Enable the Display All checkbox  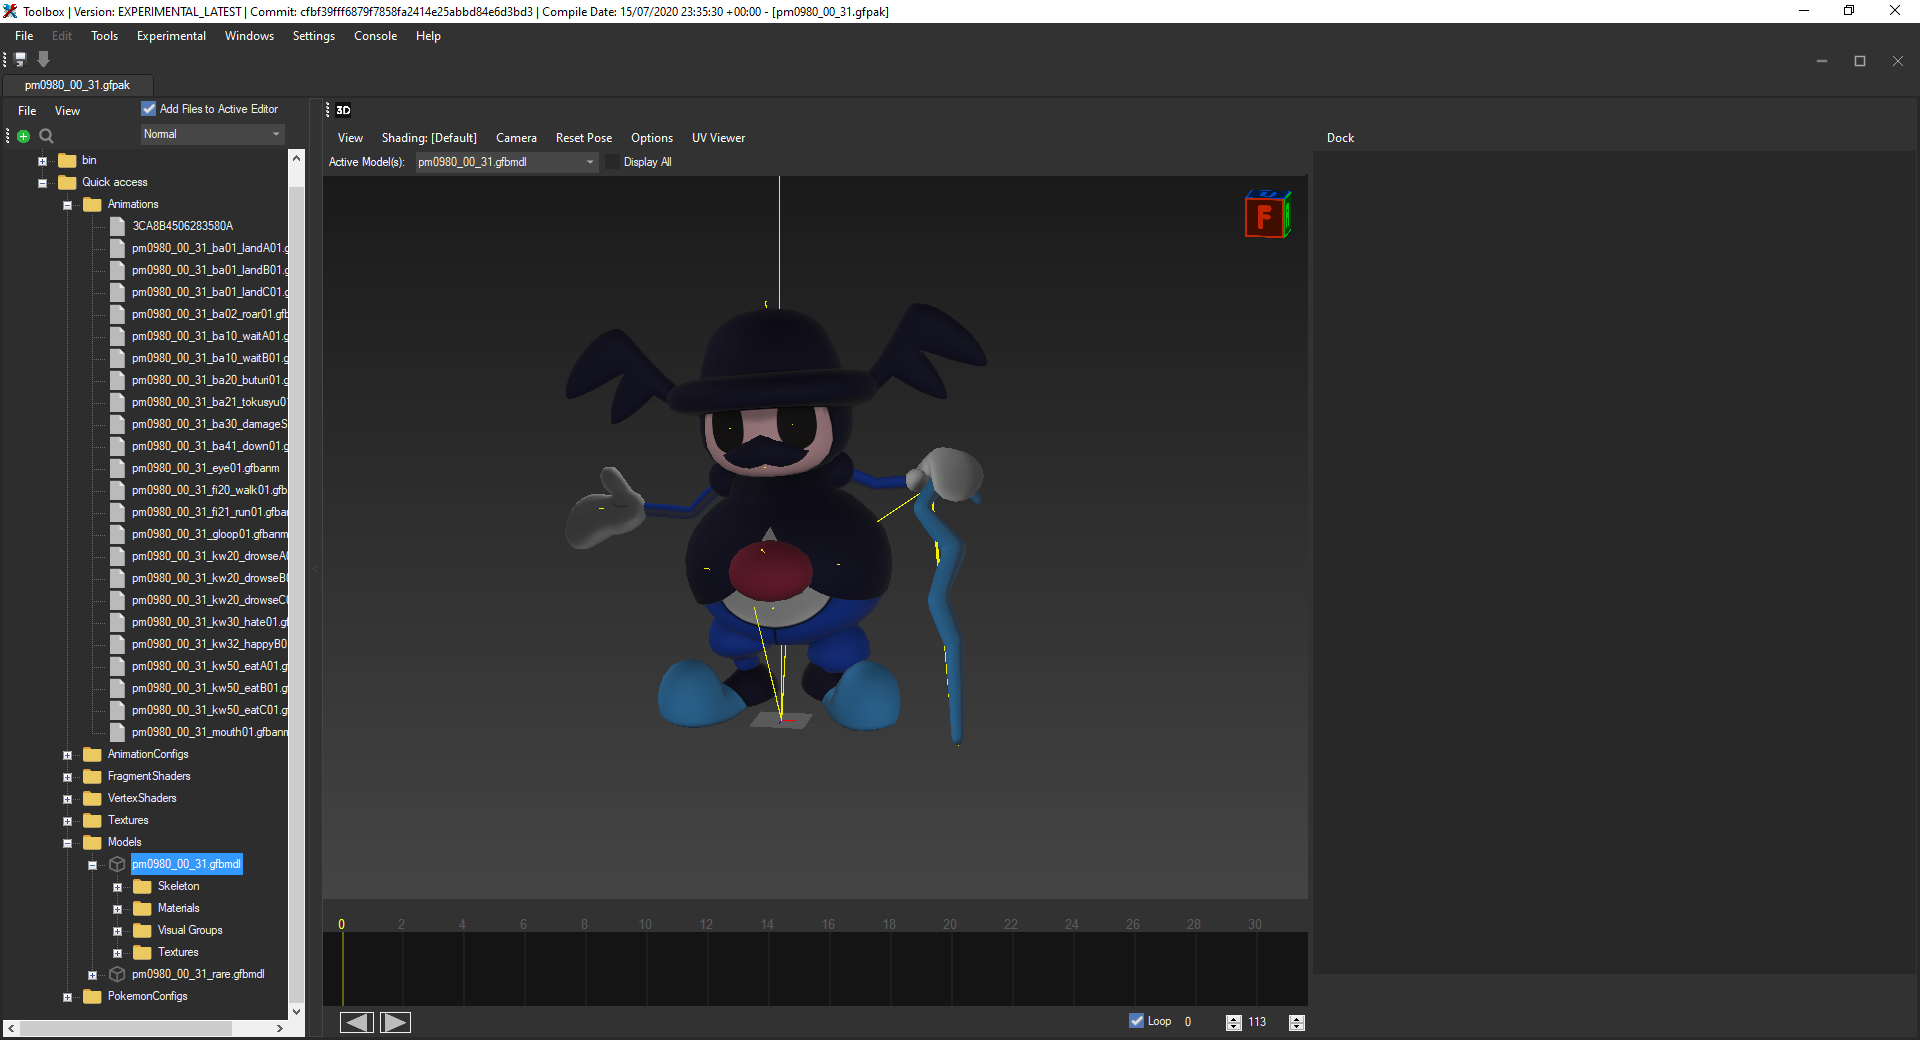(613, 162)
